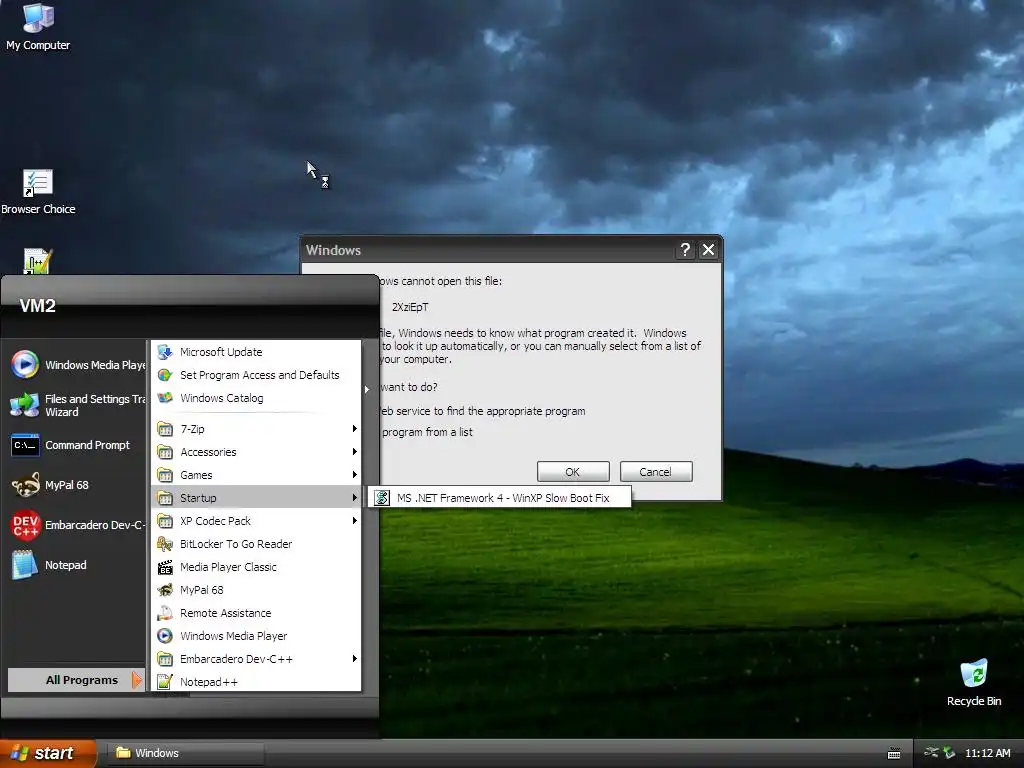Launch BitLocker To Go Reader

point(256,544)
